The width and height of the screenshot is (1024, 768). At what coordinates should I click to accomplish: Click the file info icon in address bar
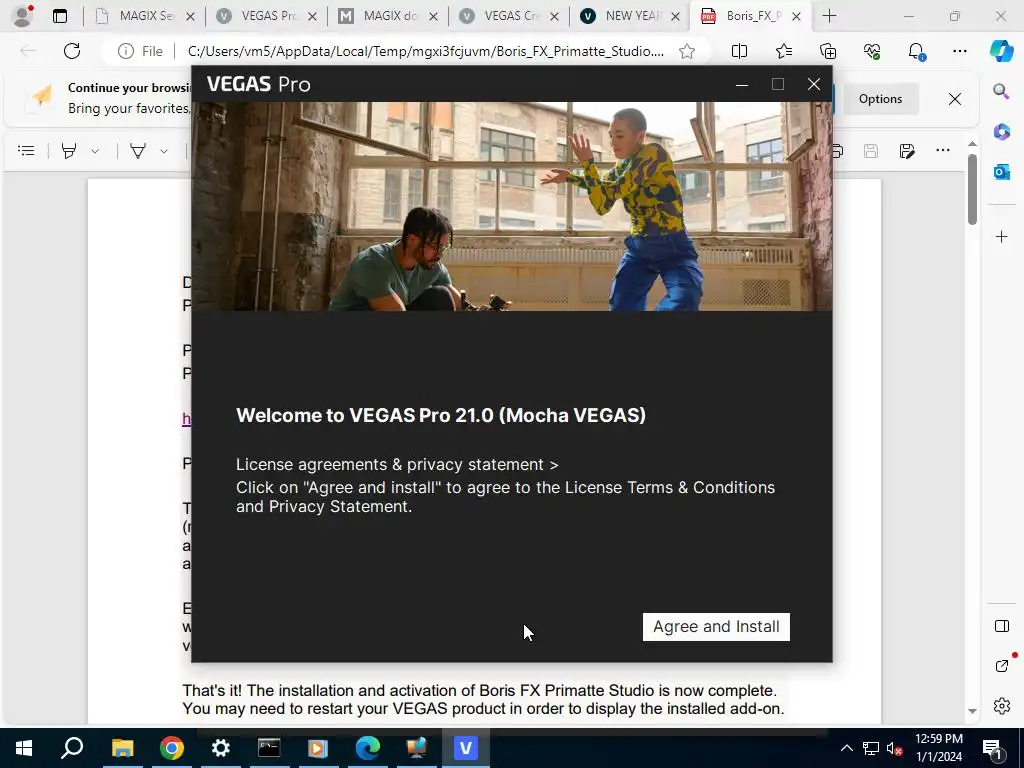click(x=126, y=51)
